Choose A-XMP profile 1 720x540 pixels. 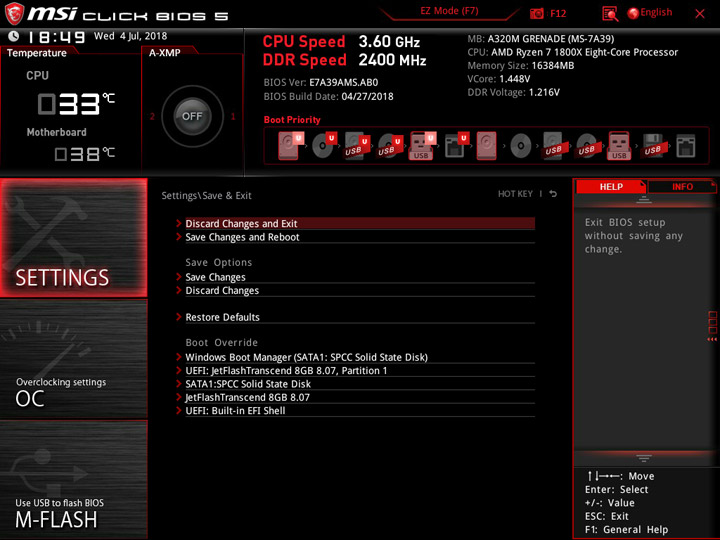pyautogui.click(x=233, y=116)
